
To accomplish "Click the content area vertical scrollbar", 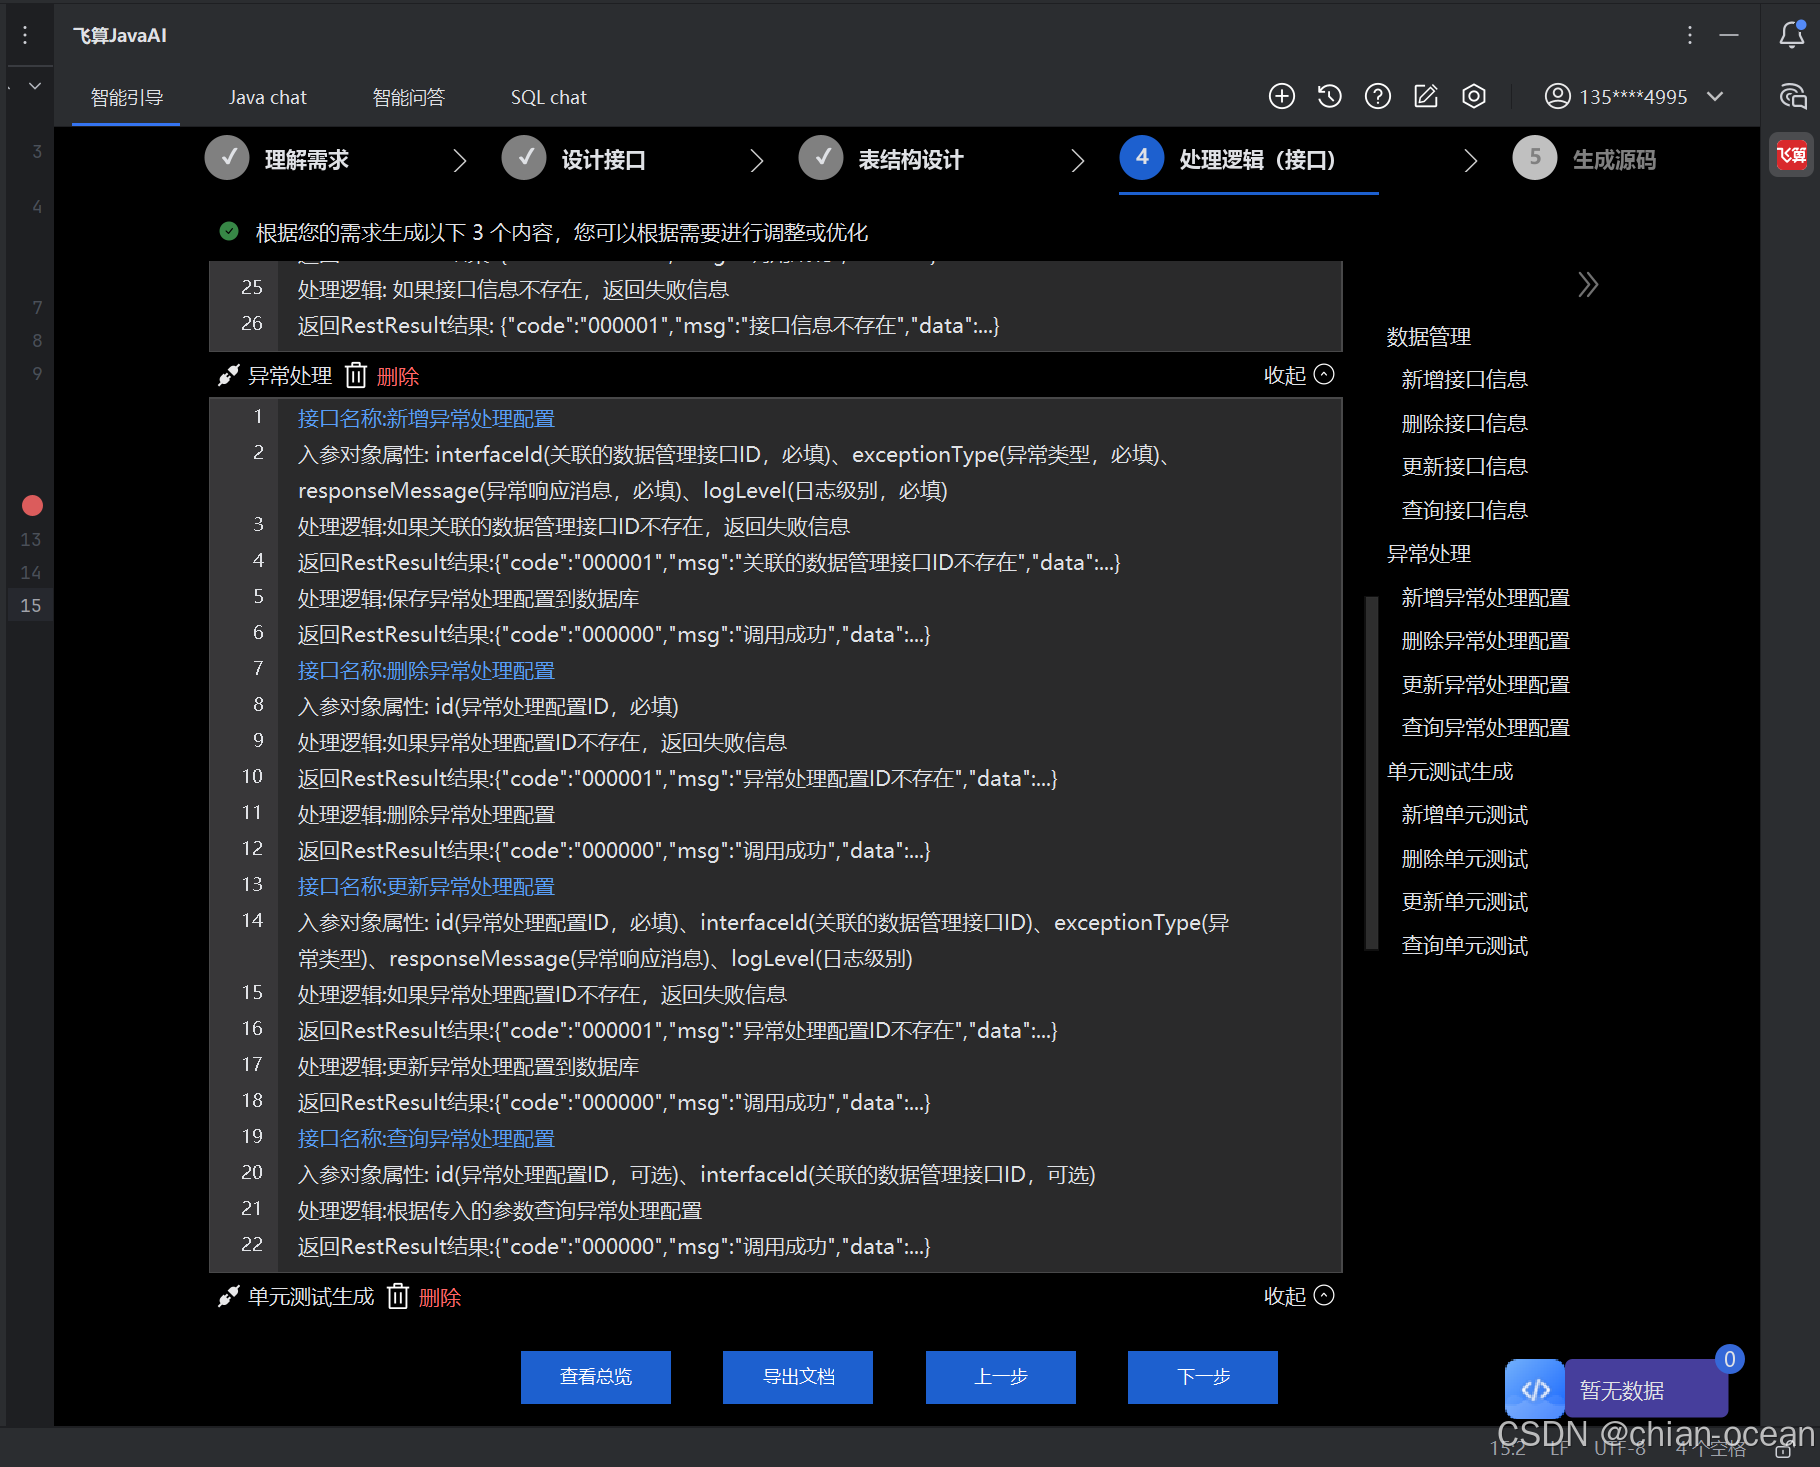I will 1371,772.
